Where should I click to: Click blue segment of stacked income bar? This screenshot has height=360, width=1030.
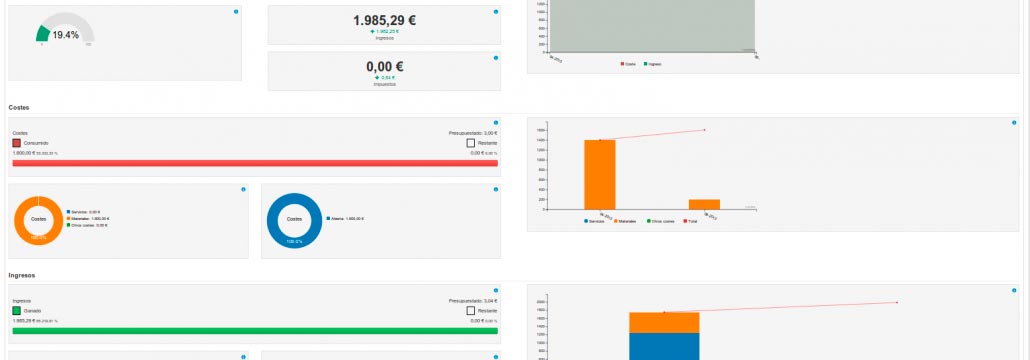click(x=664, y=346)
